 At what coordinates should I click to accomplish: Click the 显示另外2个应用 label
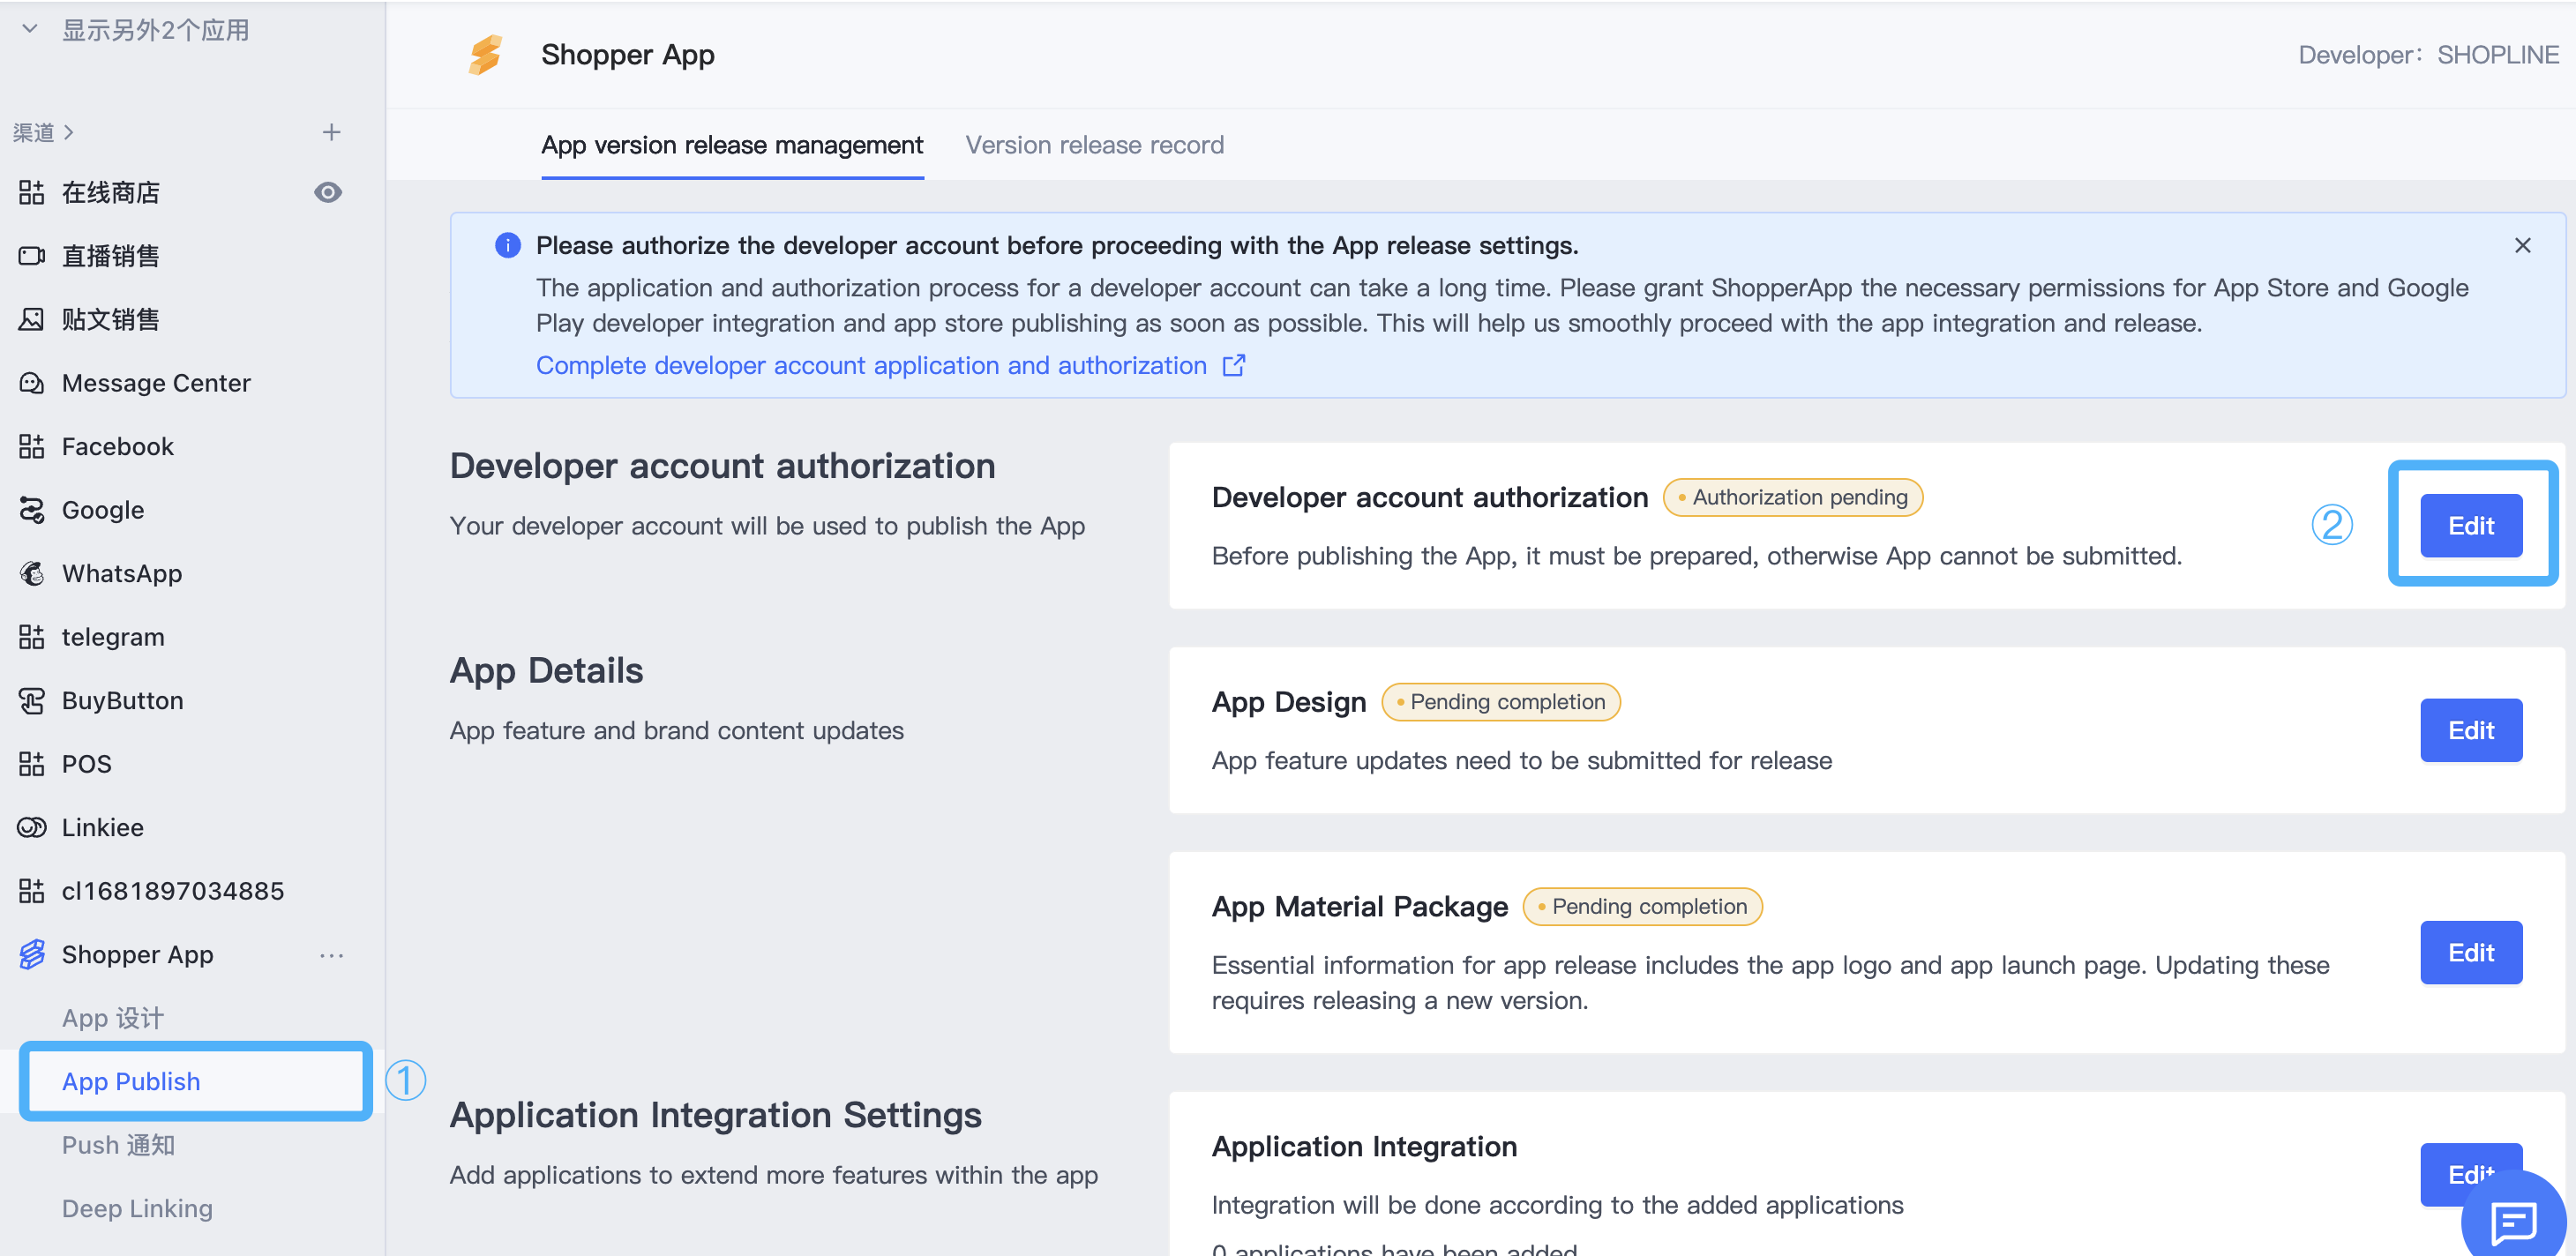[x=156, y=30]
